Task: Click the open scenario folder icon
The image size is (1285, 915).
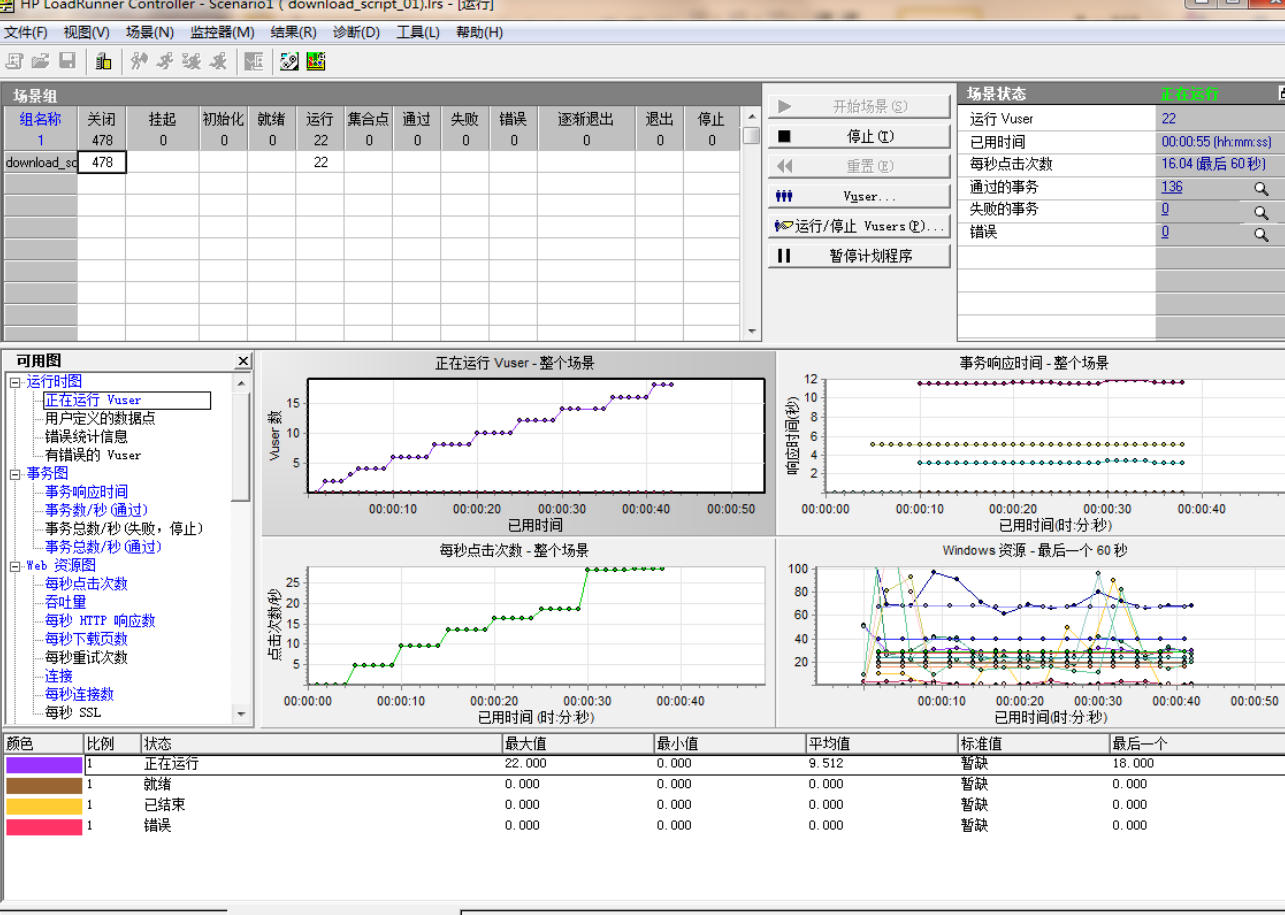Action: [40, 62]
